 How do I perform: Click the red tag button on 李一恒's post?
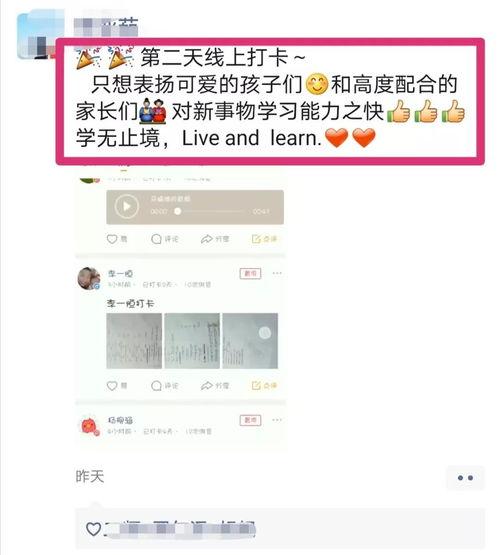250,274
